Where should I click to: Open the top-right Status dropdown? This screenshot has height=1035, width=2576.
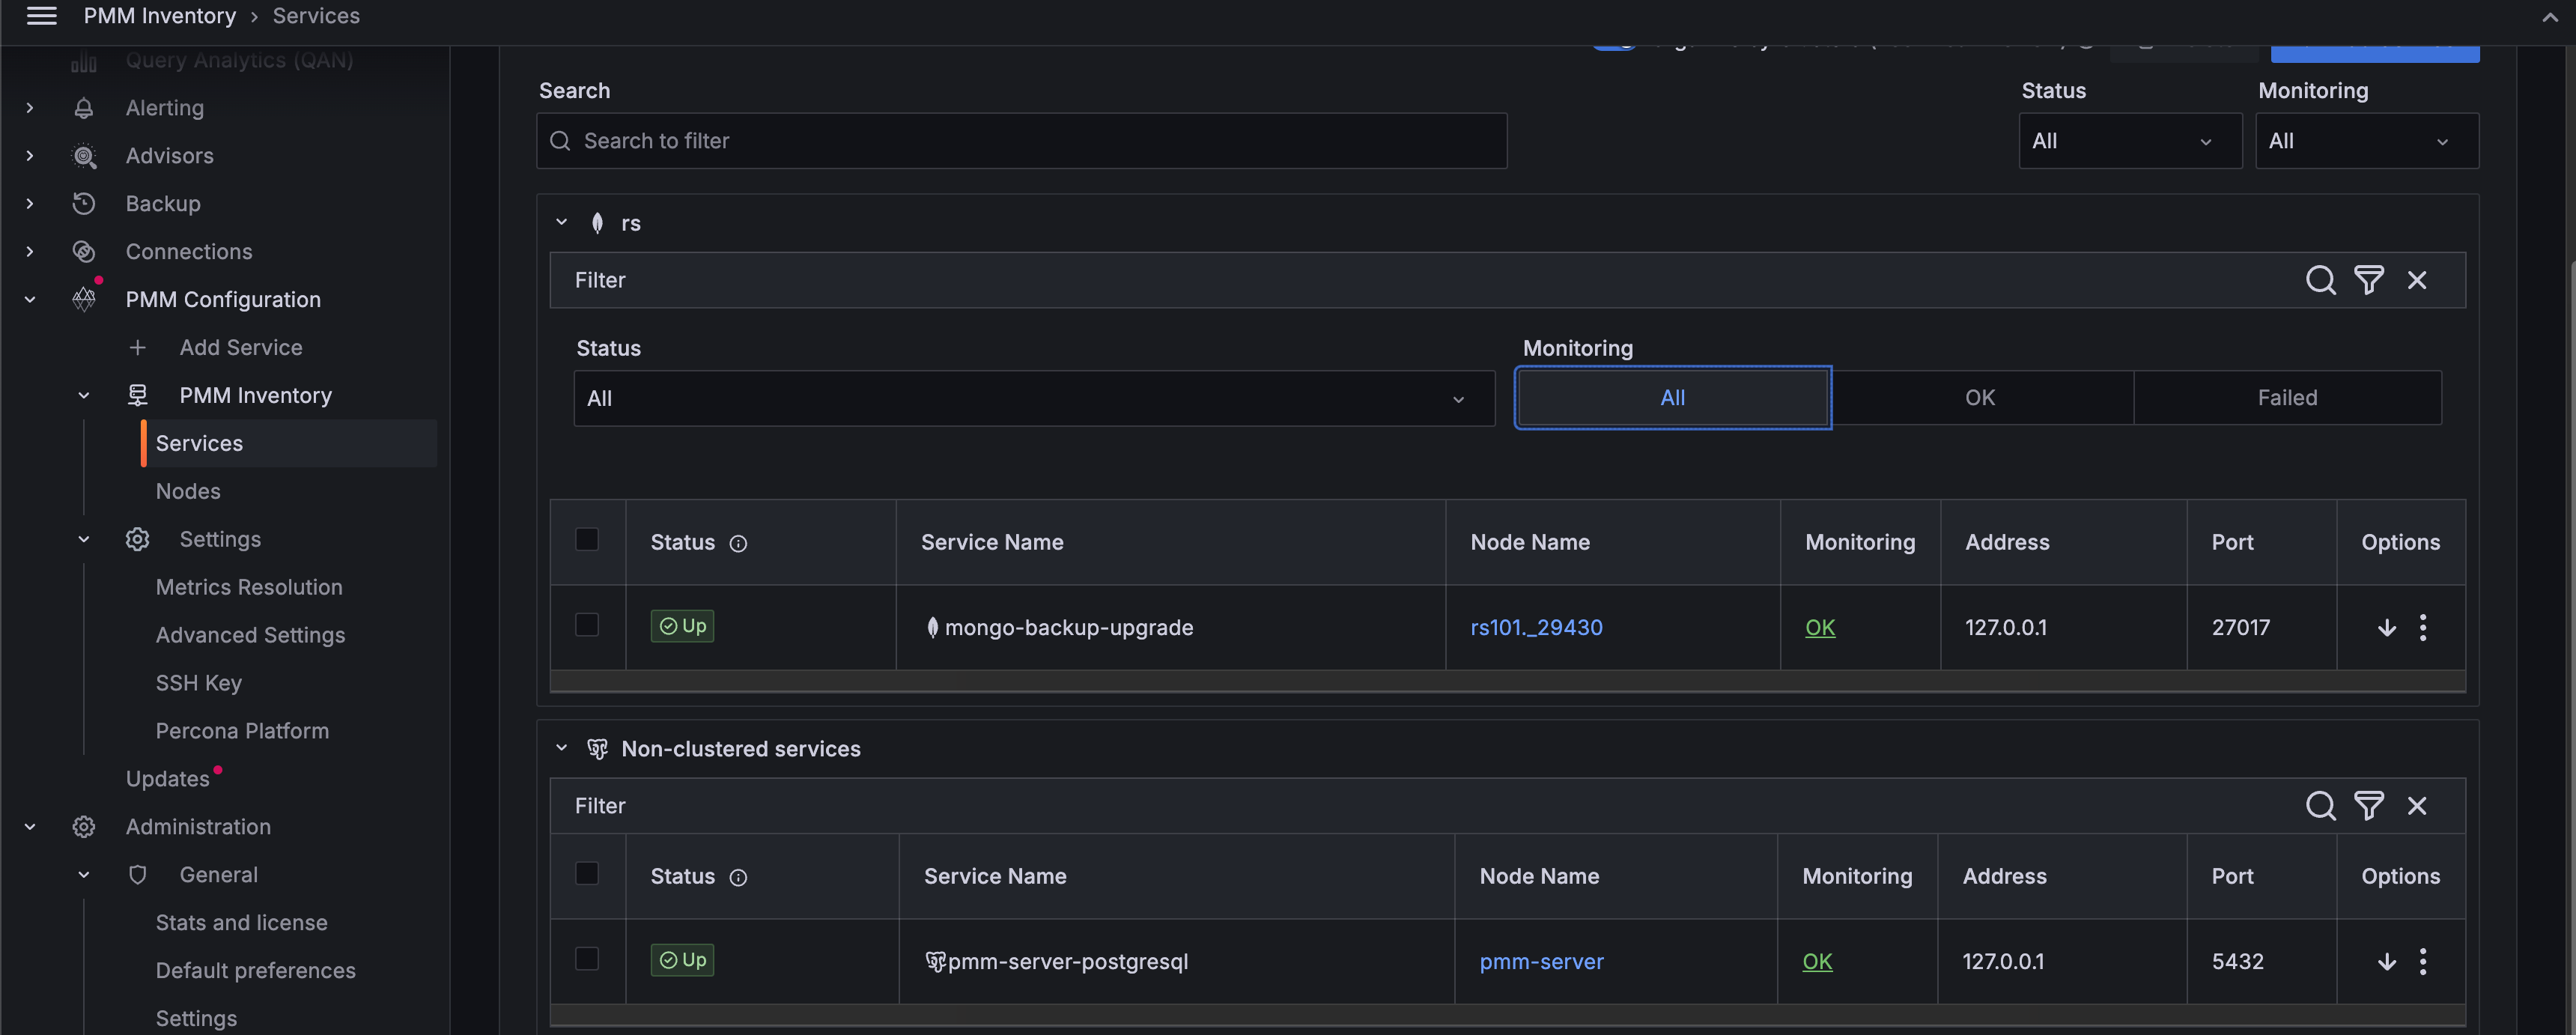click(x=2129, y=141)
